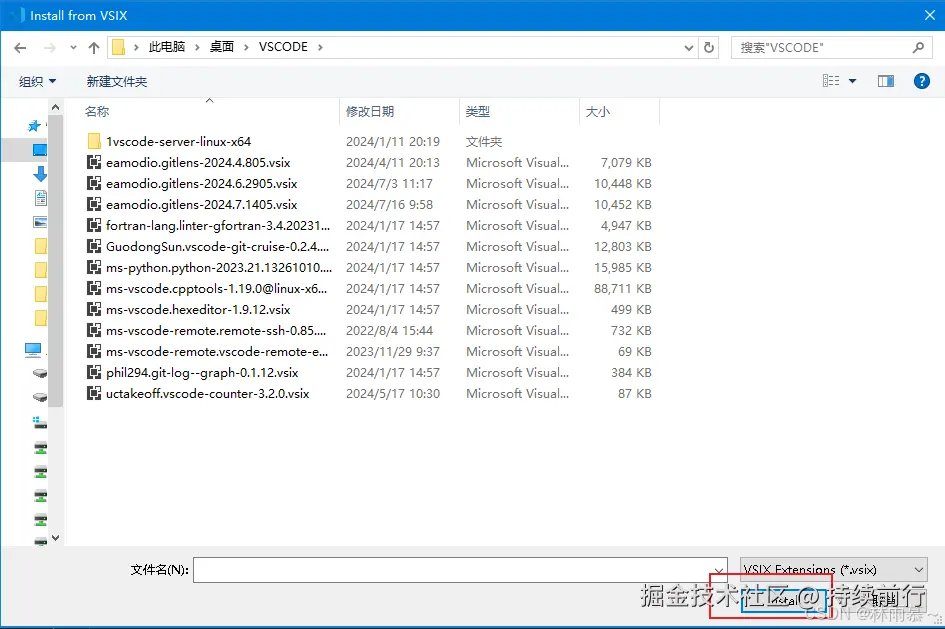Open the filename history dropdown arrow
Screen dimensions: 945x629
(718, 570)
